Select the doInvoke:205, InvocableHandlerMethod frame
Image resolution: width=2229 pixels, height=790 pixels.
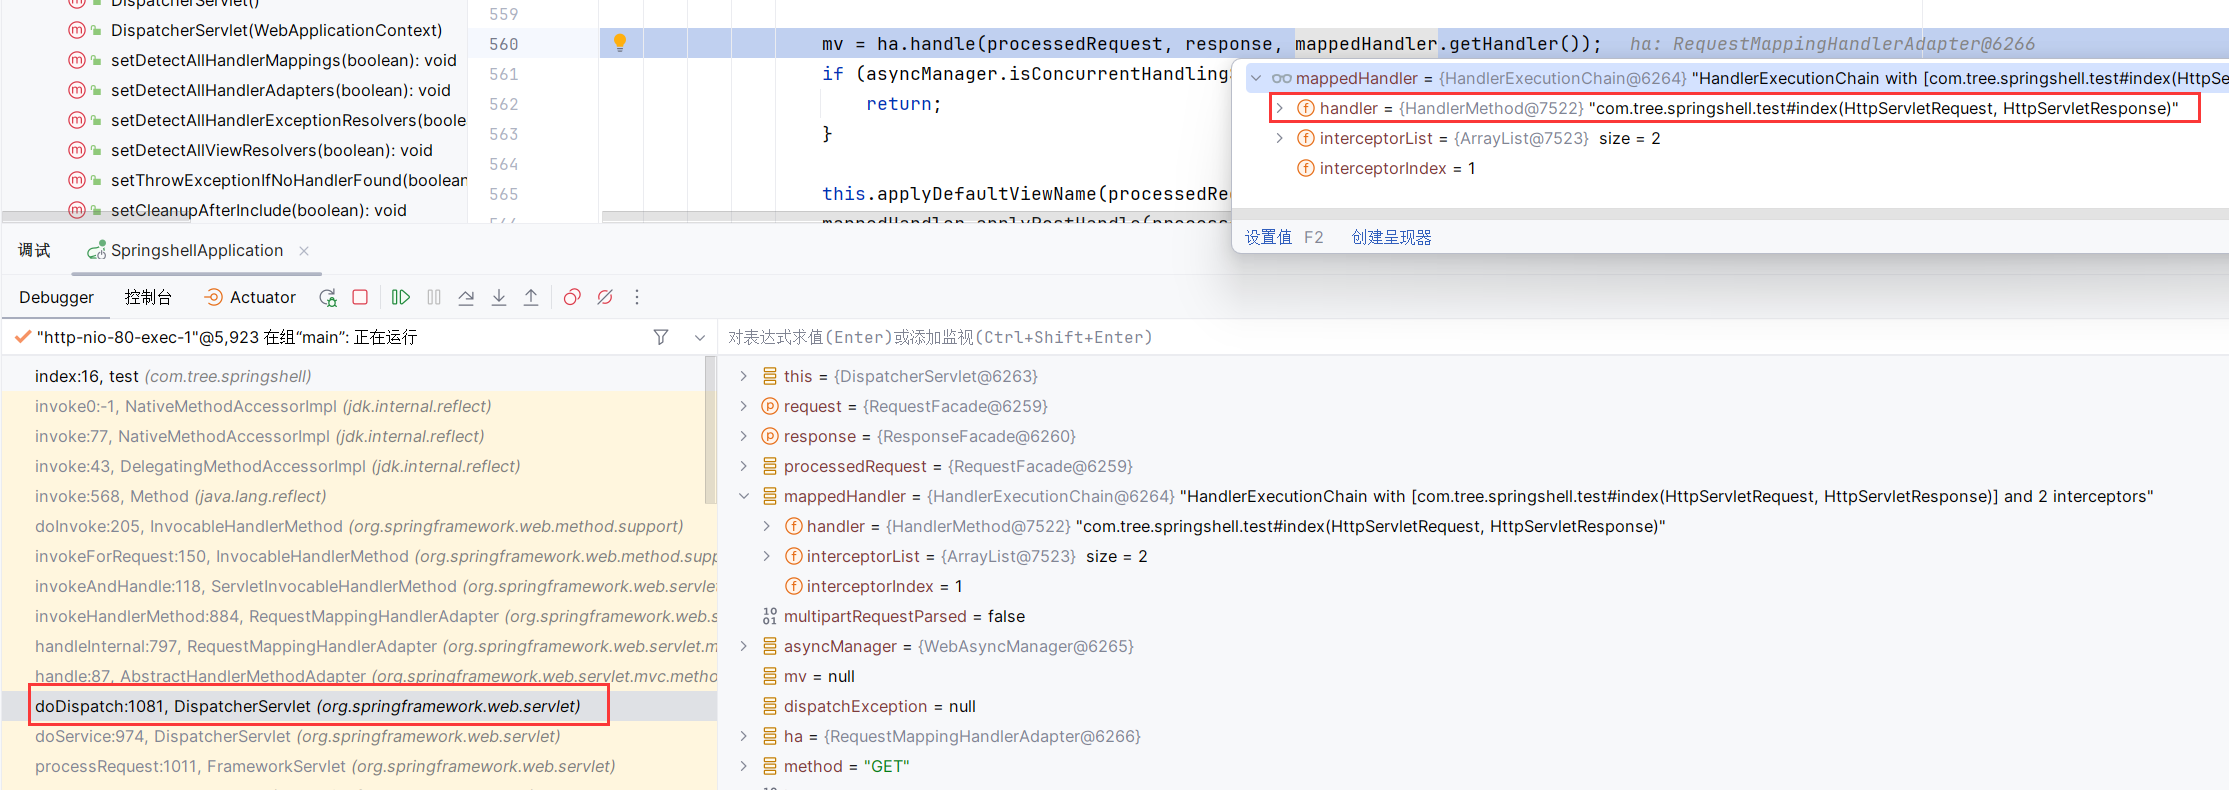[x=359, y=526]
